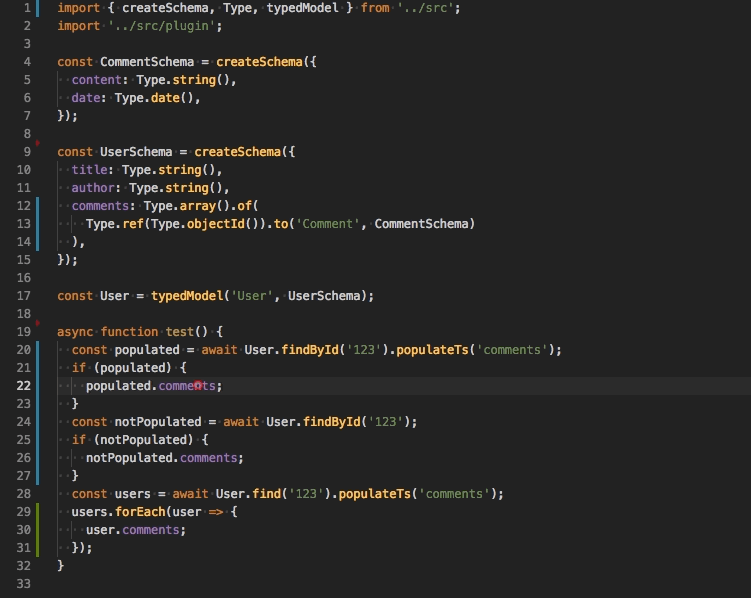Click the closing brace on line 32
The height and width of the screenshot is (598, 751).
[x=61, y=566]
